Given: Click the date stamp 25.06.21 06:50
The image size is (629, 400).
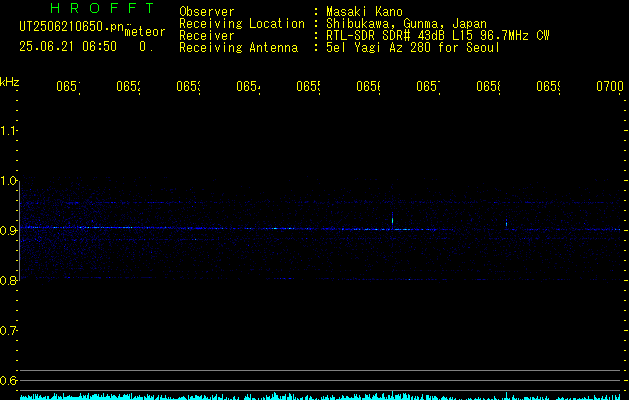Looking at the screenshot, I should click(x=68, y=47).
